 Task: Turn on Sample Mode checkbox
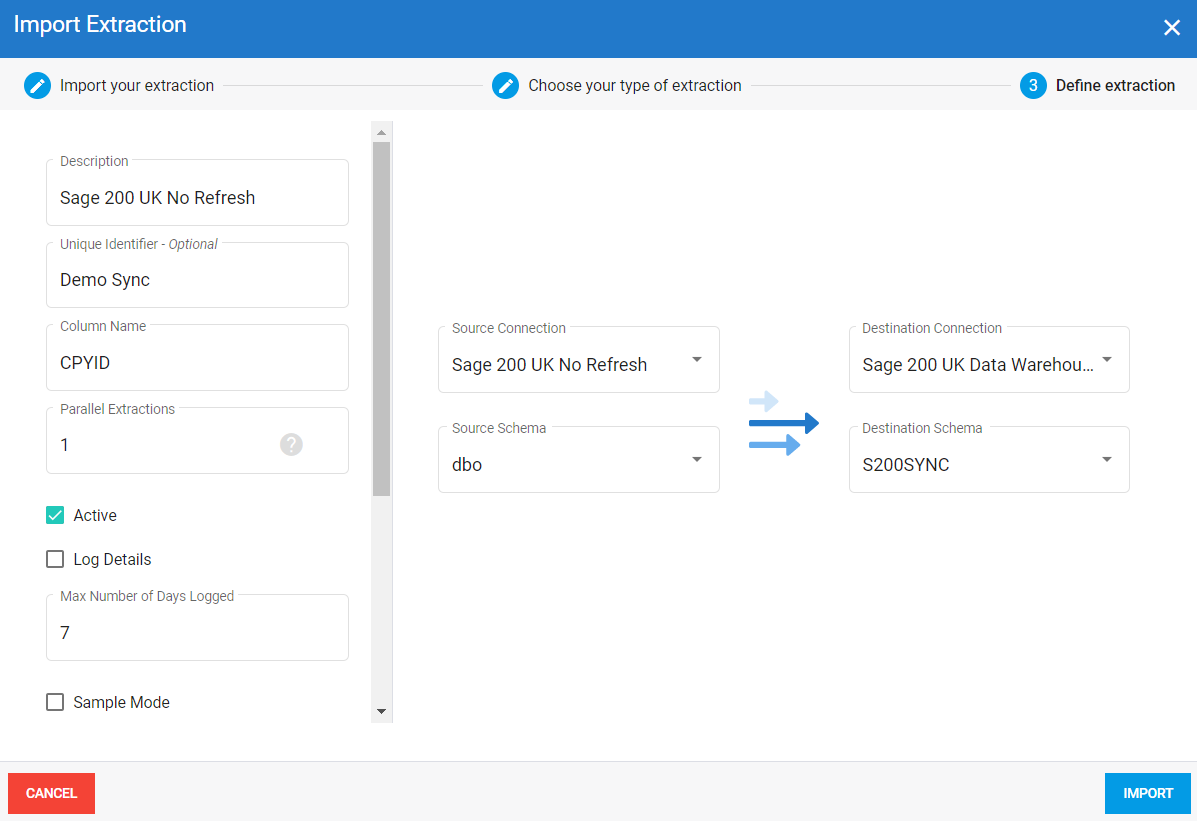(55, 703)
